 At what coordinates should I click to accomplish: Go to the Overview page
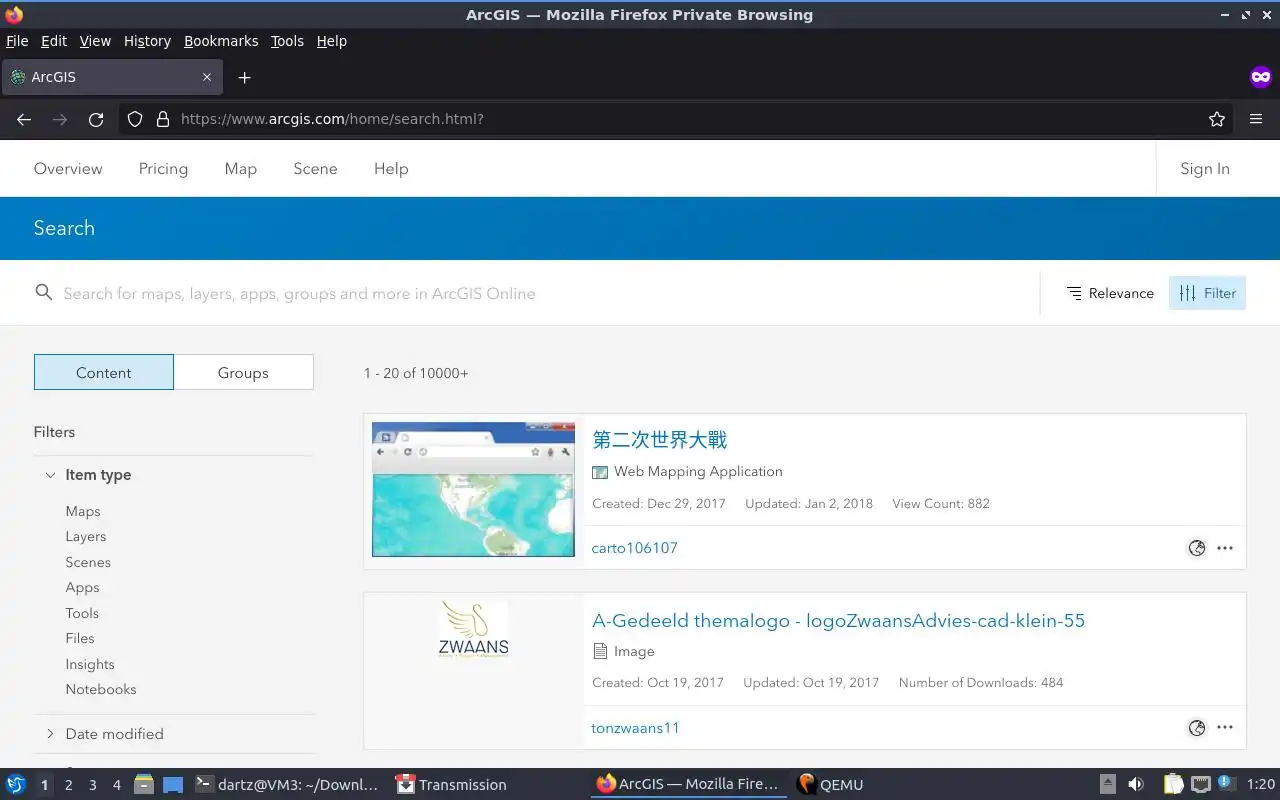[68, 169]
